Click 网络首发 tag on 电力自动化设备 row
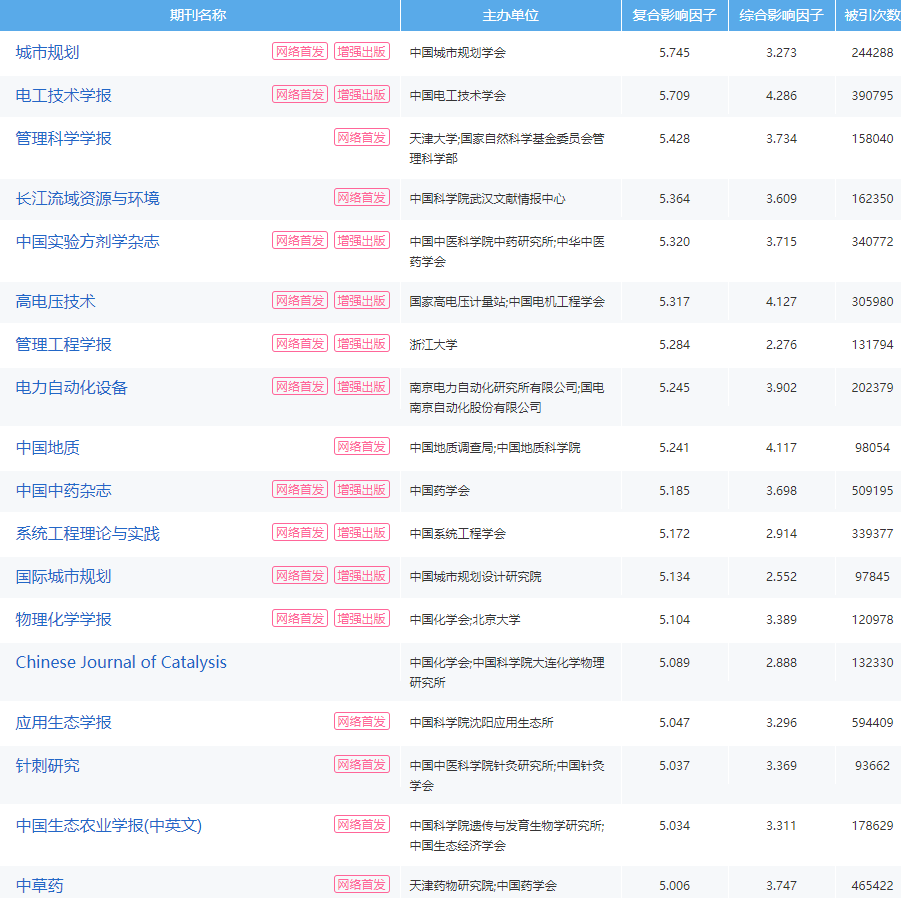901x898 pixels. [x=300, y=387]
